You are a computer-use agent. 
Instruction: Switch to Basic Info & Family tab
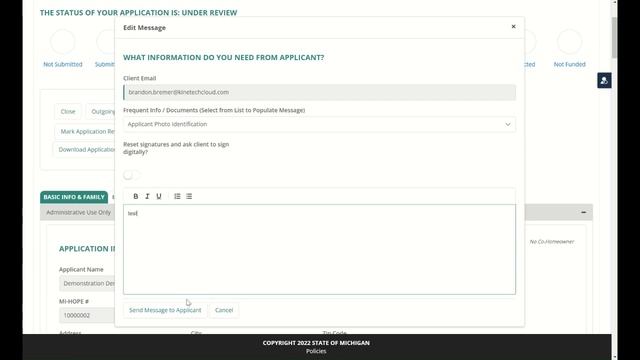tap(74, 197)
